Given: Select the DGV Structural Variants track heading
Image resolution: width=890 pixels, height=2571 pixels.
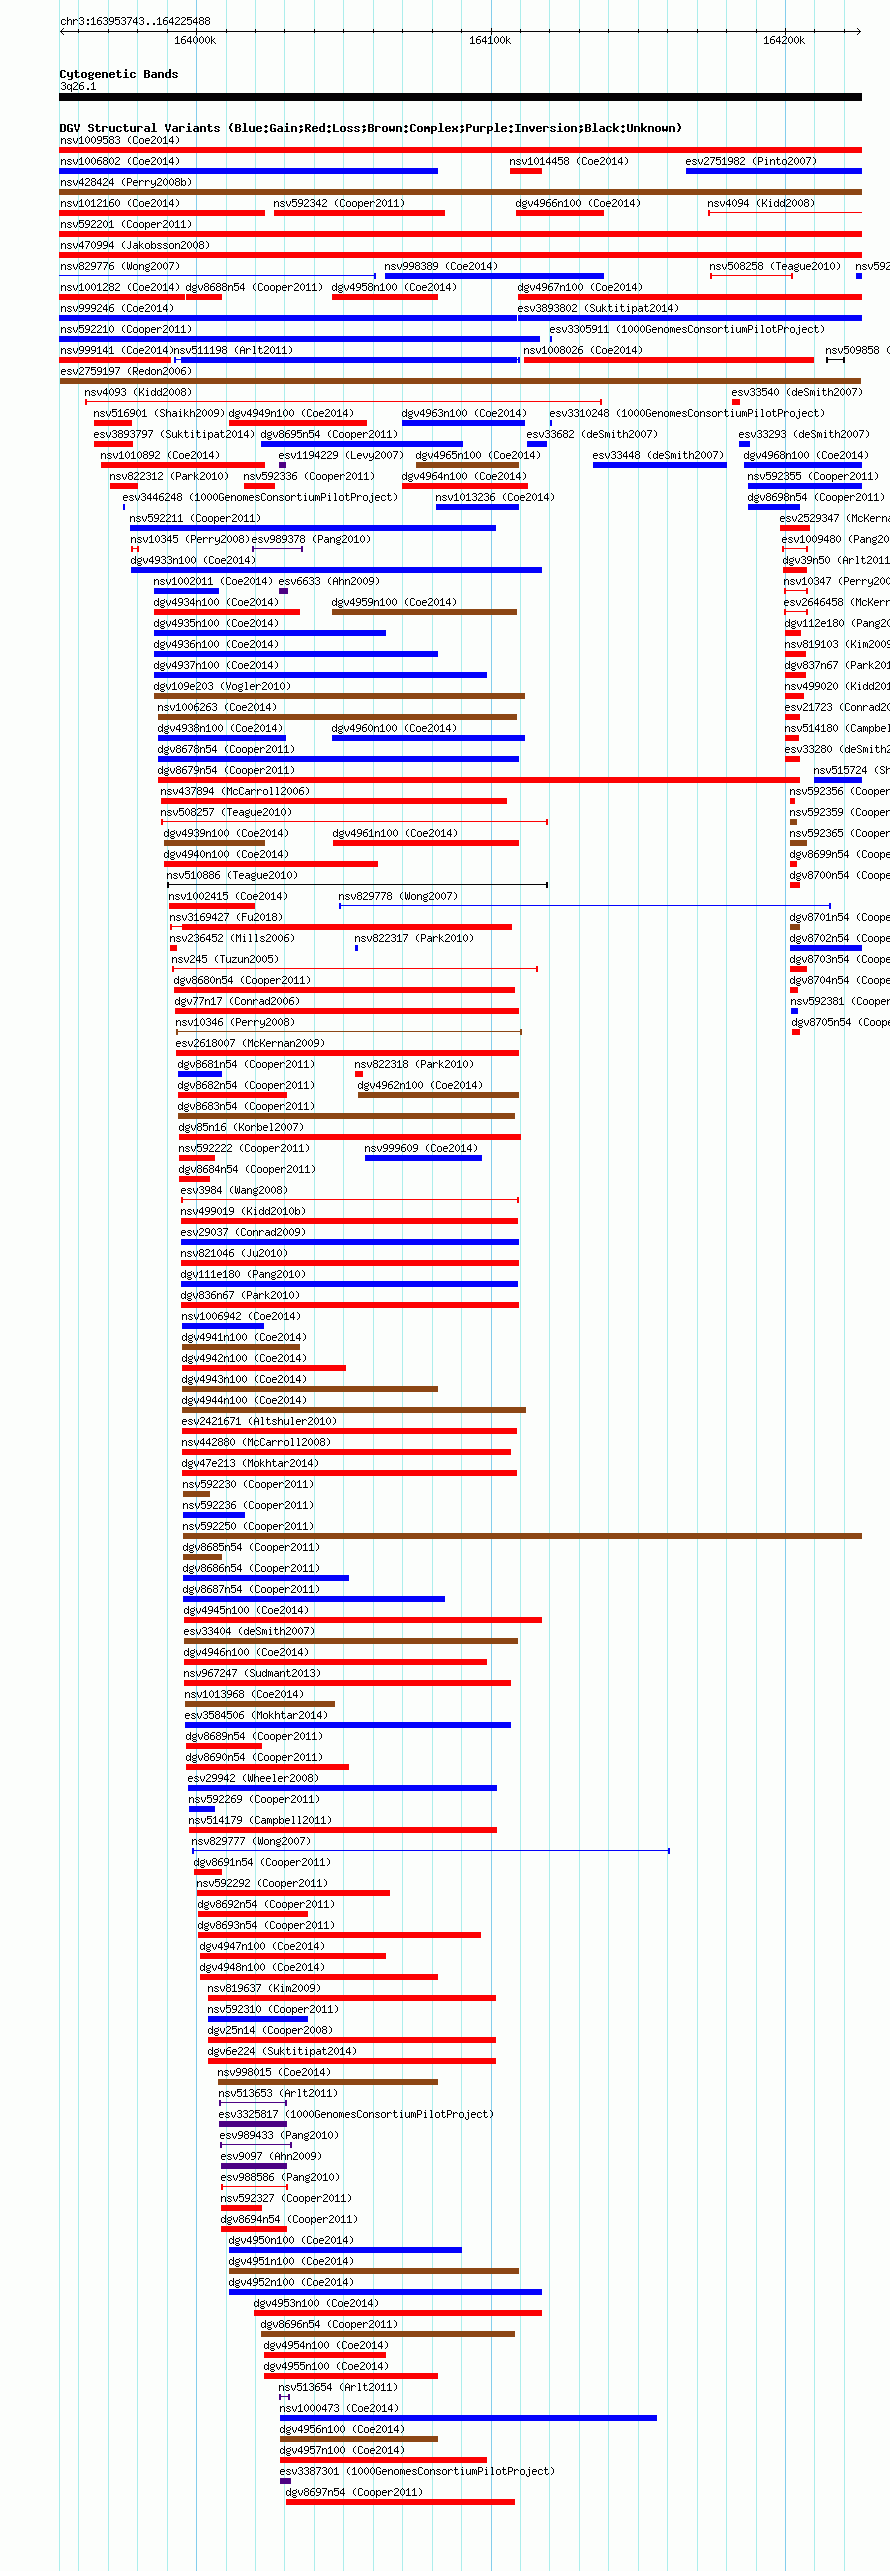Looking at the screenshot, I should [x=371, y=128].
